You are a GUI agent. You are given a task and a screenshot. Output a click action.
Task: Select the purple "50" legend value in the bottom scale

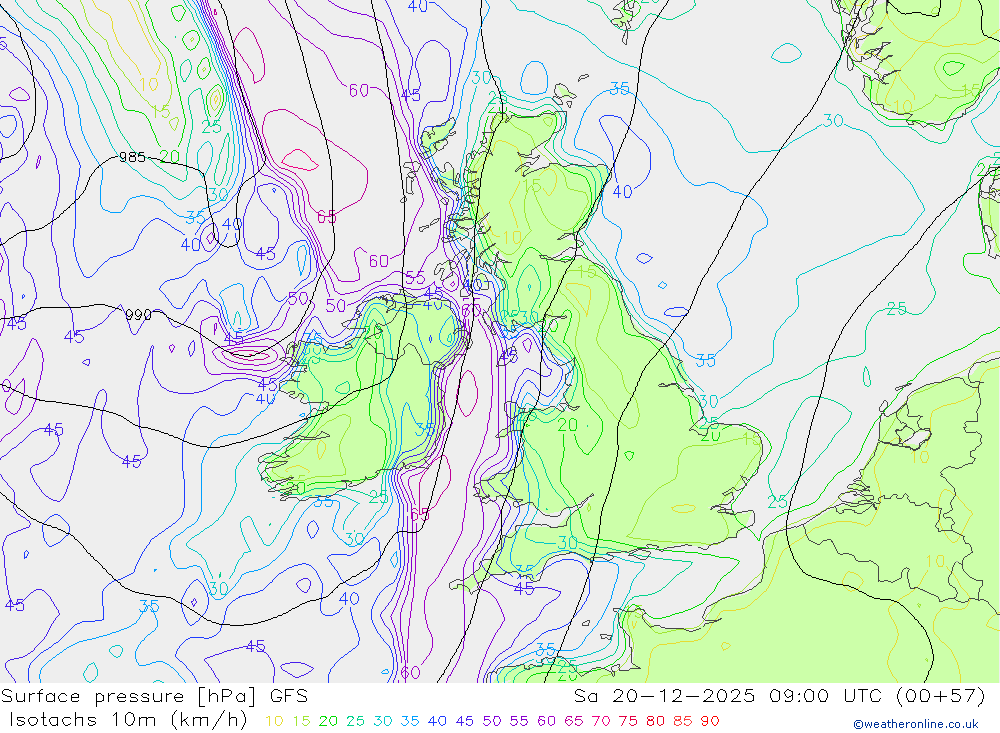(492, 722)
